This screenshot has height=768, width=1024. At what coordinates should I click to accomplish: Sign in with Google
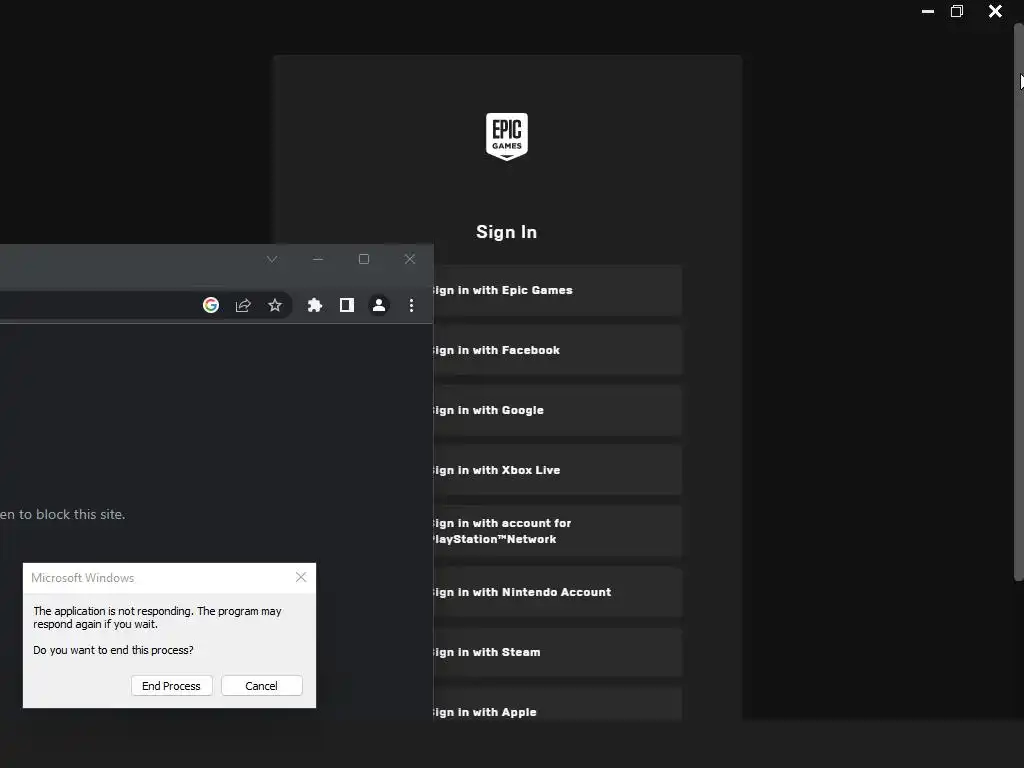[x=558, y=411]
